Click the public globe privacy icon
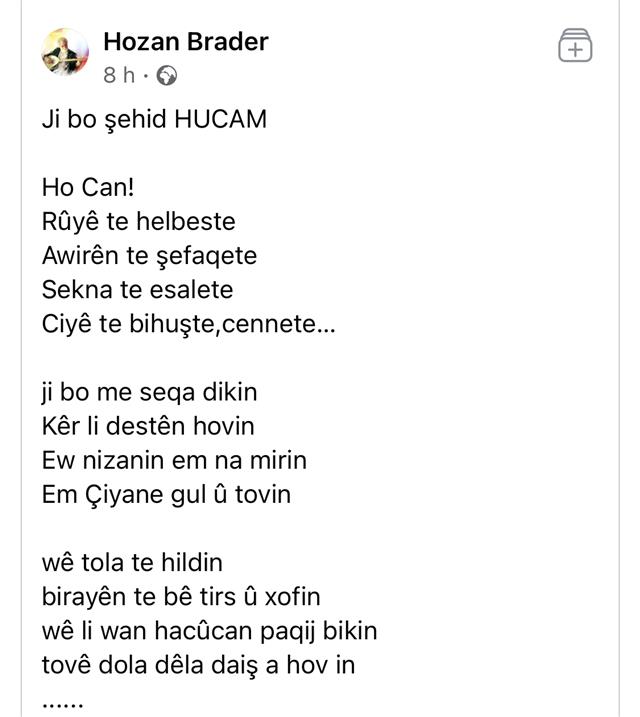The image size is (640, 717). pos(167,75)
